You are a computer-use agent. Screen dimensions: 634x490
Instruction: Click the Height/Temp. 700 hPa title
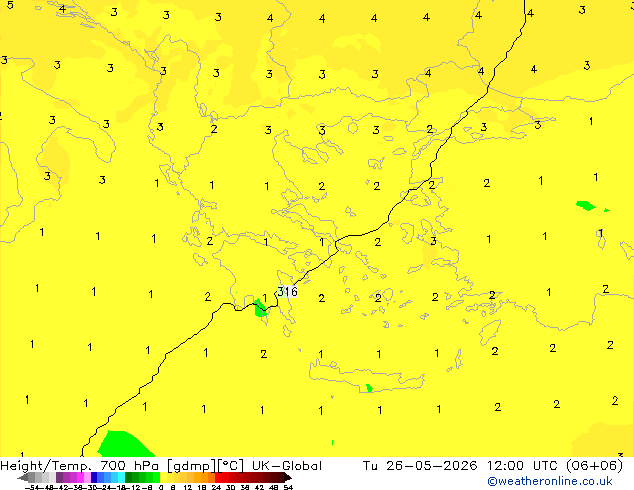81,466
